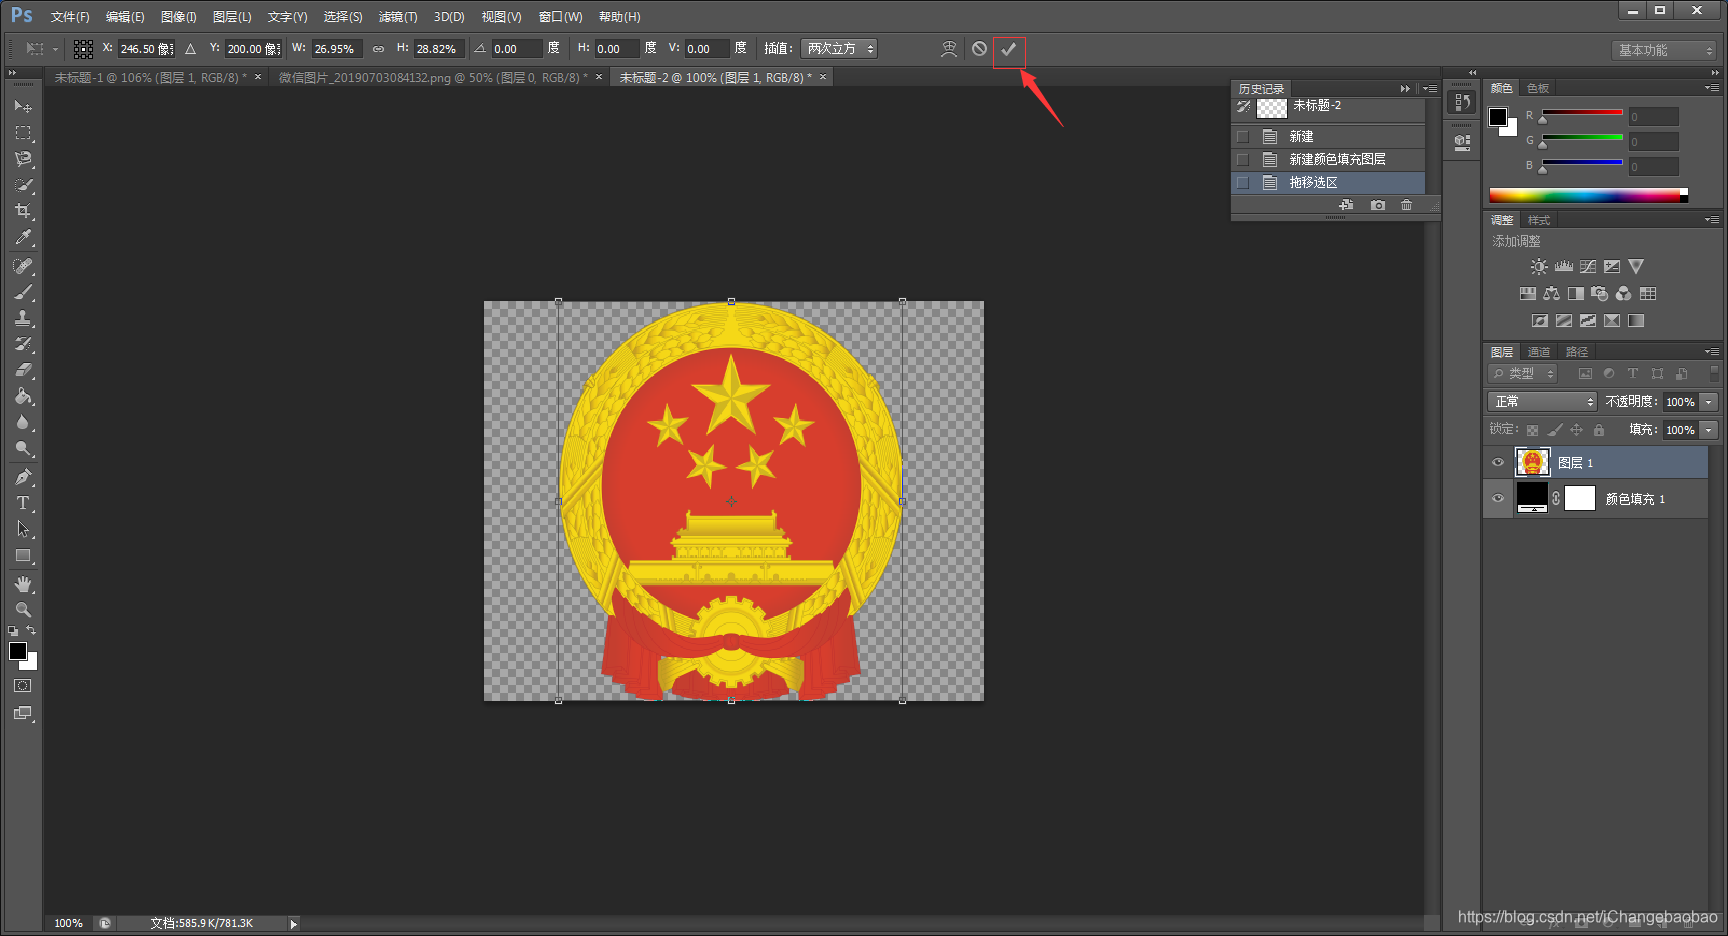Click the foreground color swatch in toolbox

click(18, 651)
